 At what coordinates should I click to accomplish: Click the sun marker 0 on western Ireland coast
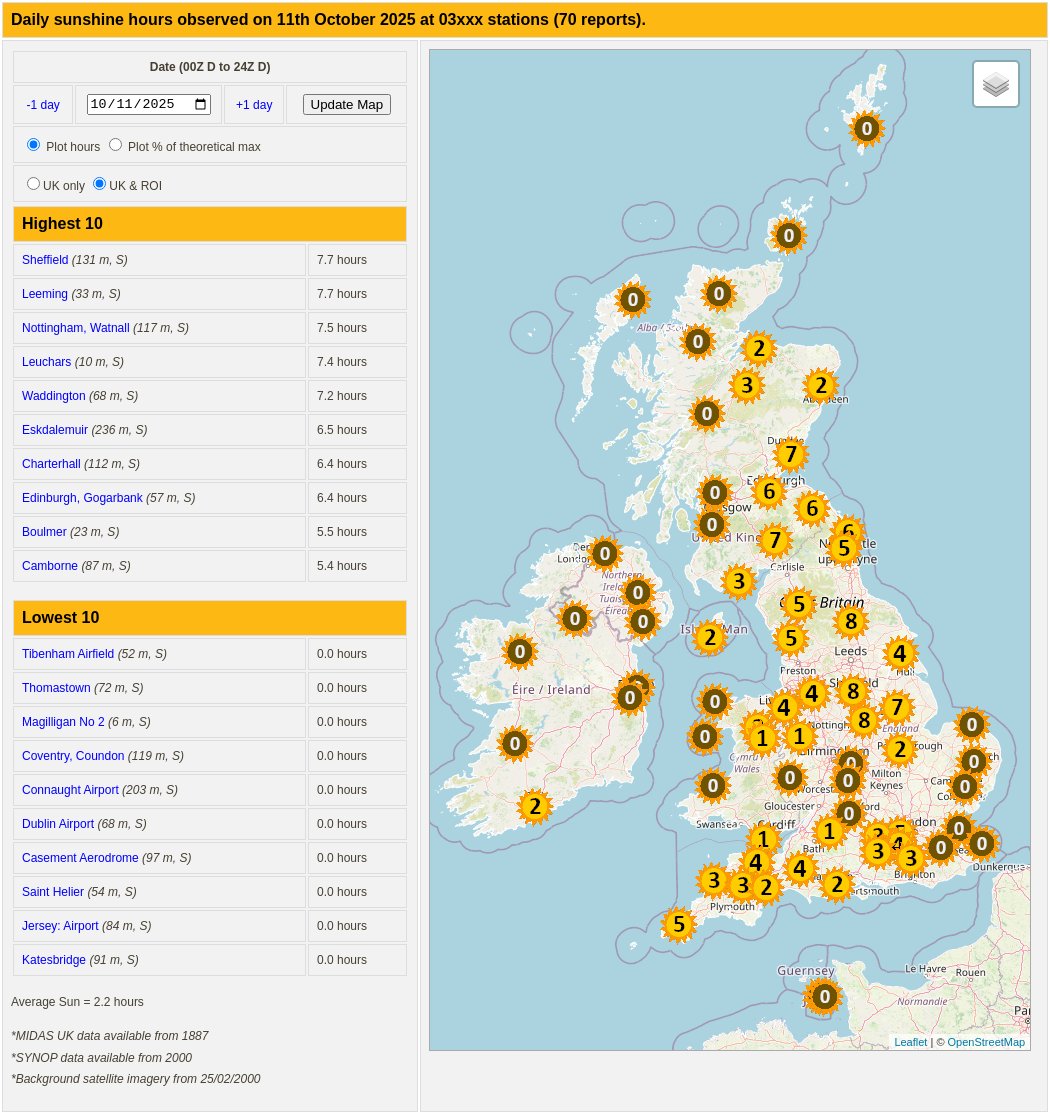tap(519, 651)
